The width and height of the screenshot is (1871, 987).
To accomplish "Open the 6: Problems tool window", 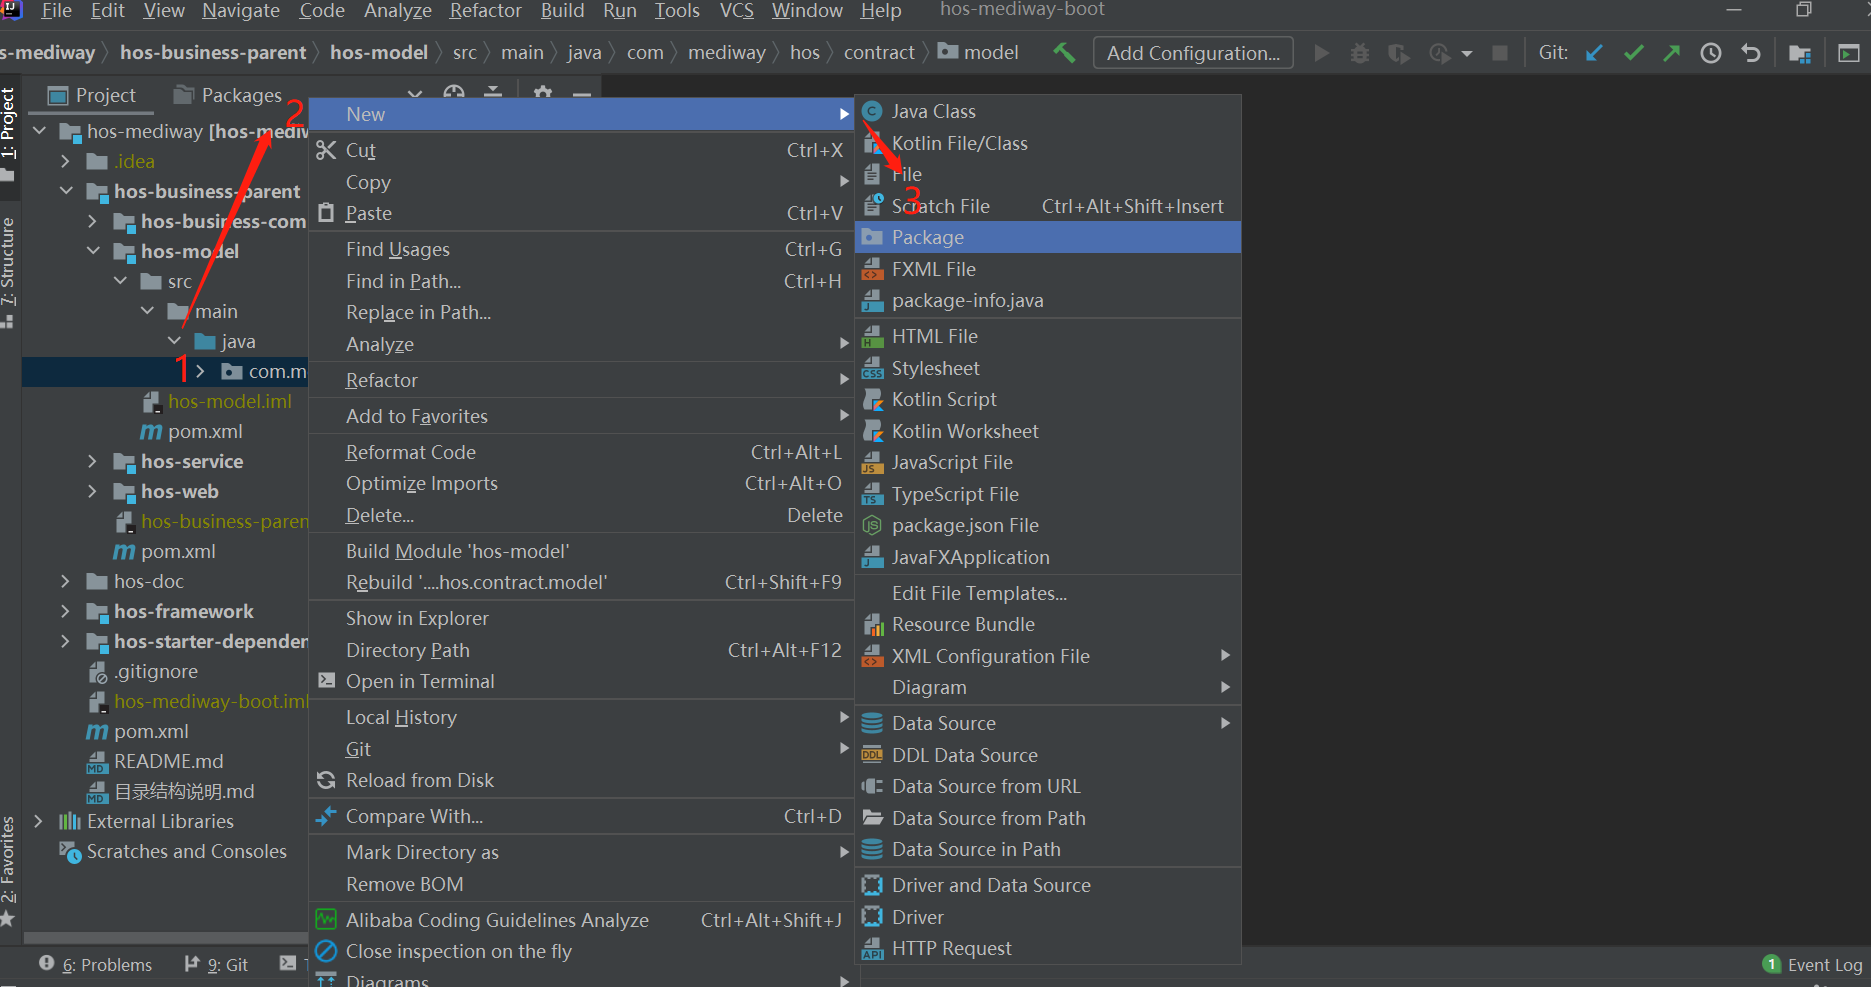I will tap(96, 964).
